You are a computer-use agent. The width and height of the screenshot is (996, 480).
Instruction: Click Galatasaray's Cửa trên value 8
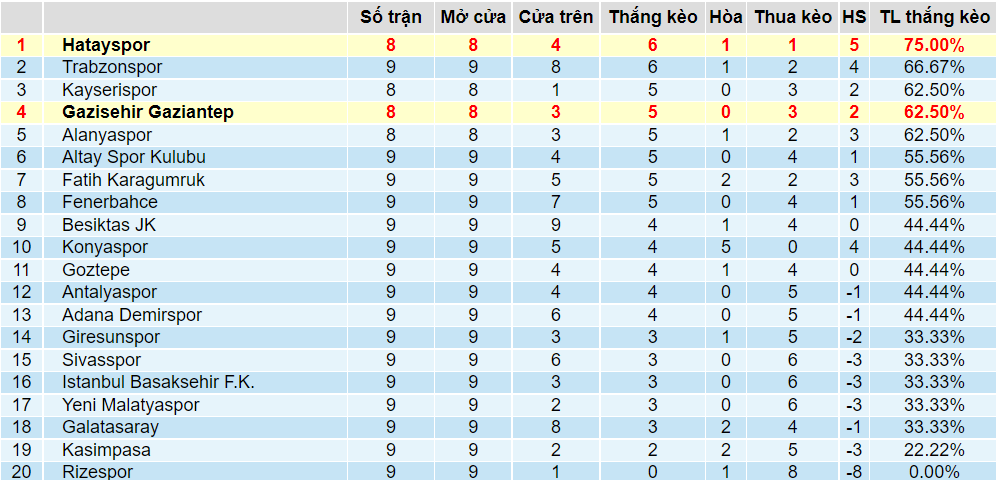tap(556, 427)
